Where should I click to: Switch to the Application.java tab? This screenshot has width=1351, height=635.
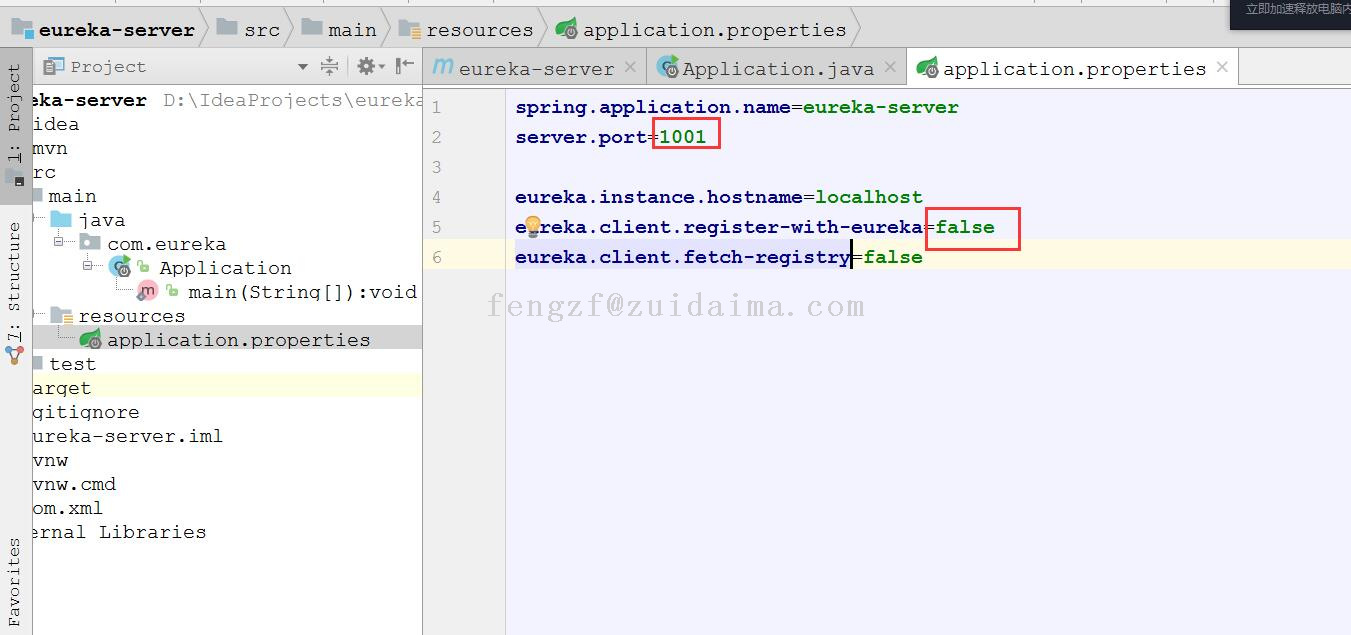click(777, 69)
